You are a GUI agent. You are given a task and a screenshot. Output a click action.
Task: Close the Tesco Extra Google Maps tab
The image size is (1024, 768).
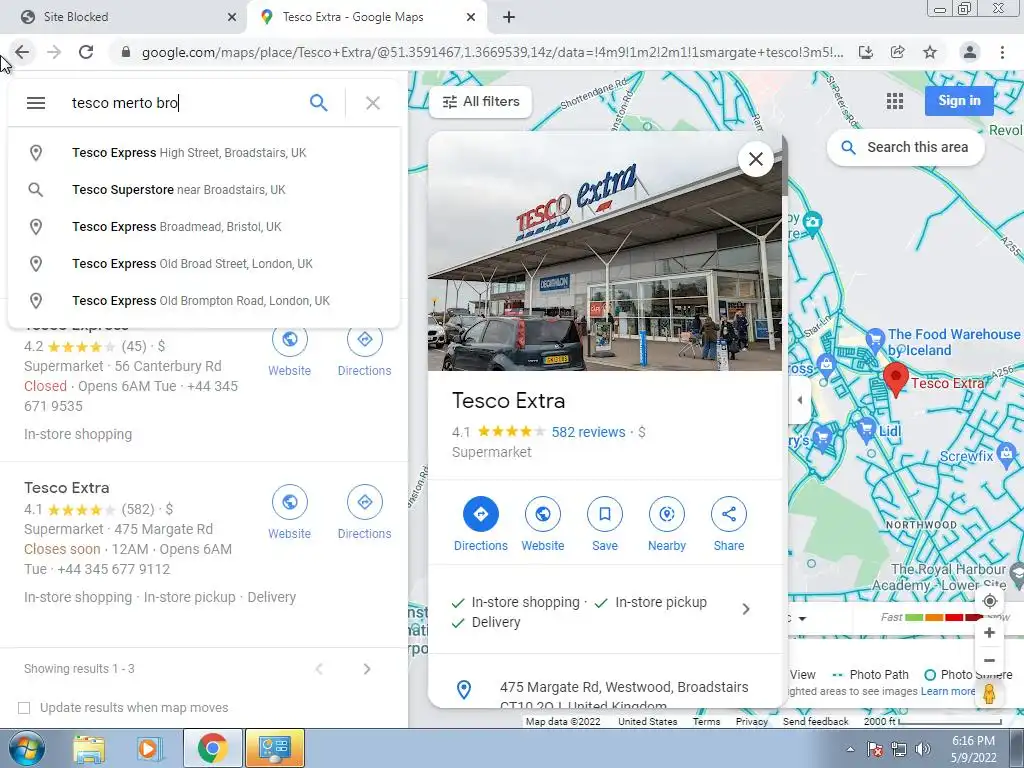pos(471,17)
